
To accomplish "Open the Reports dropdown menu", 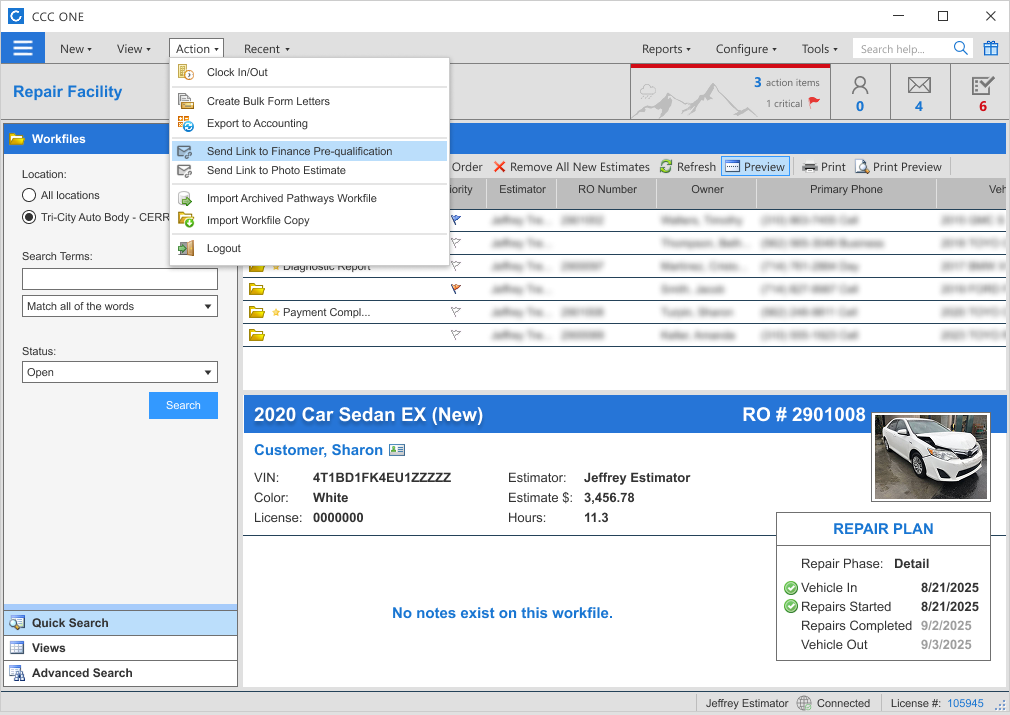I will pyautogui.click(x=664, y=48).
